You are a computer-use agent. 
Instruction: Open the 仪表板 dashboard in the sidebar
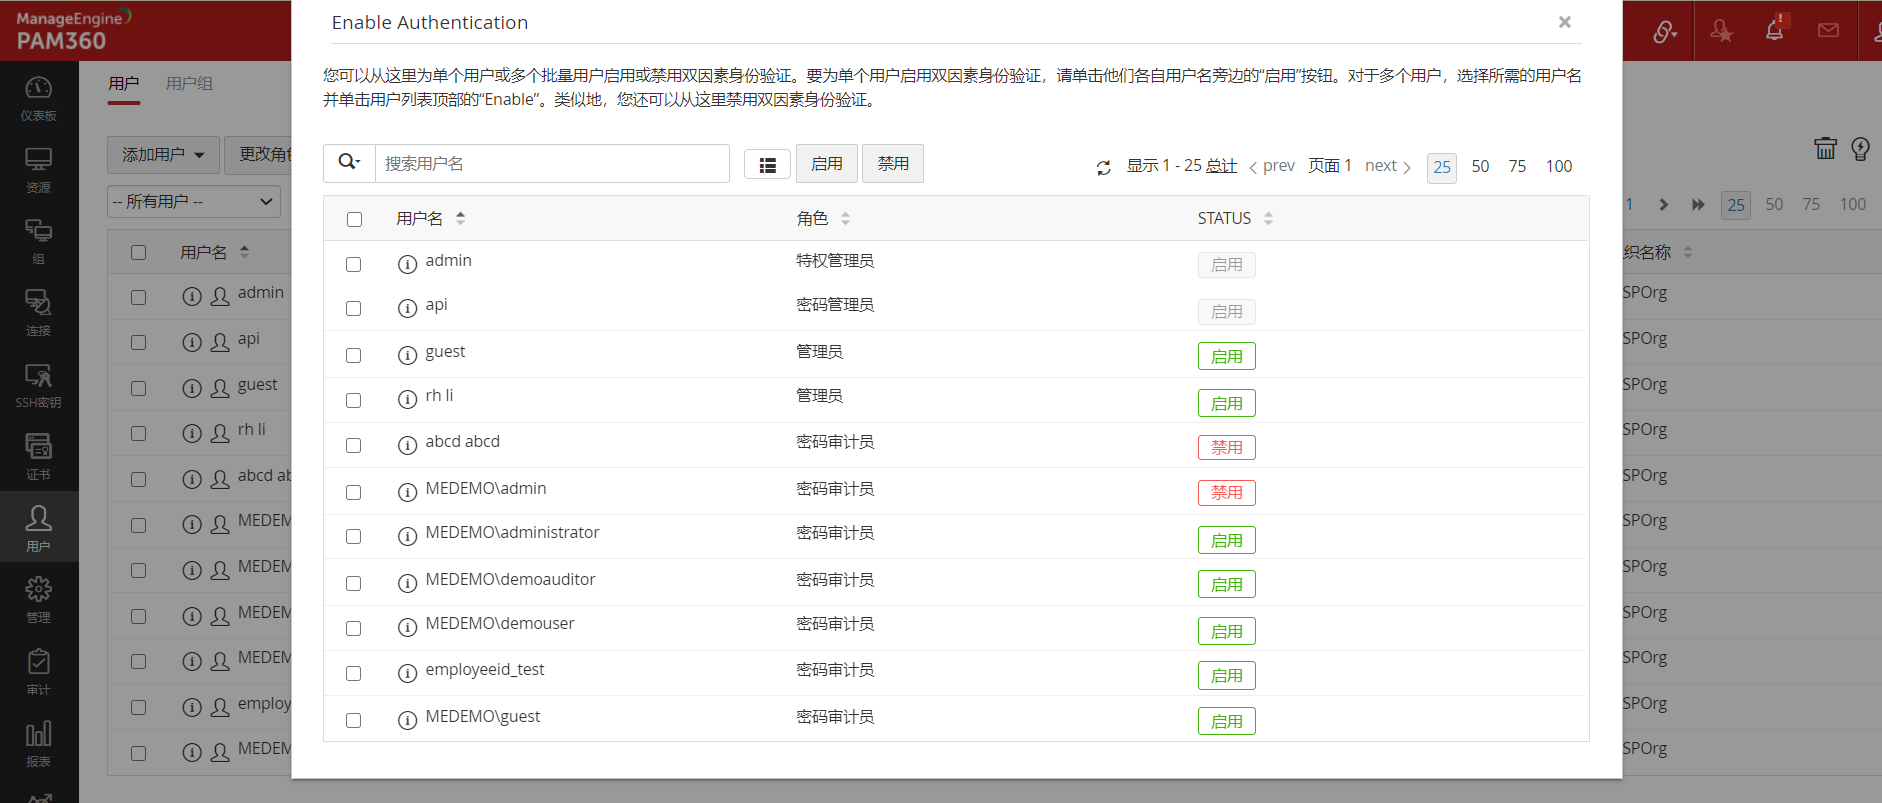pyautogui.click(x=38, y=98)
